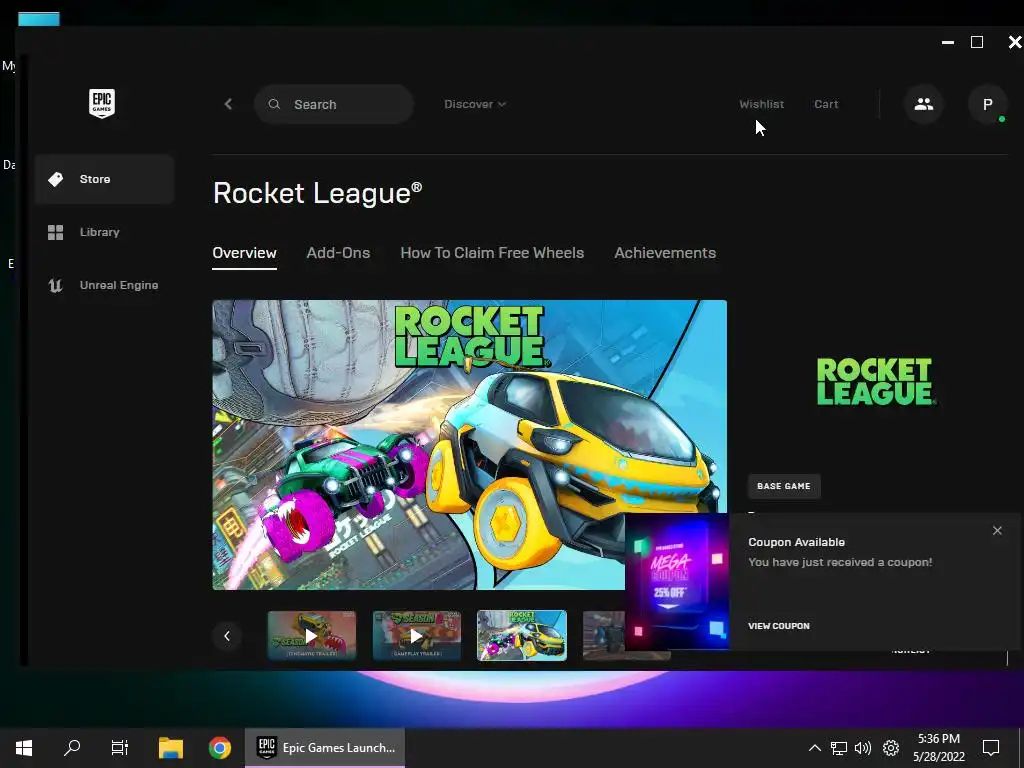Image resolution: width=1024 pixels, height=768 pixels.
Task: Open Task View in the taskbar
Action: (x=120, y=748)
